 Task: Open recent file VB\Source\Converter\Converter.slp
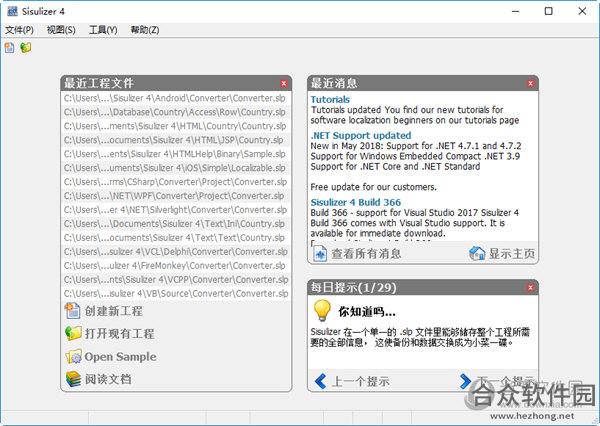pyautogui.click(x=176, y=294)
